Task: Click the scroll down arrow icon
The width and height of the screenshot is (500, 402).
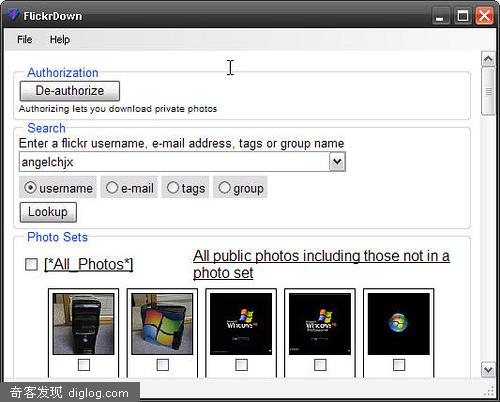Action: [x=488, y=369]
